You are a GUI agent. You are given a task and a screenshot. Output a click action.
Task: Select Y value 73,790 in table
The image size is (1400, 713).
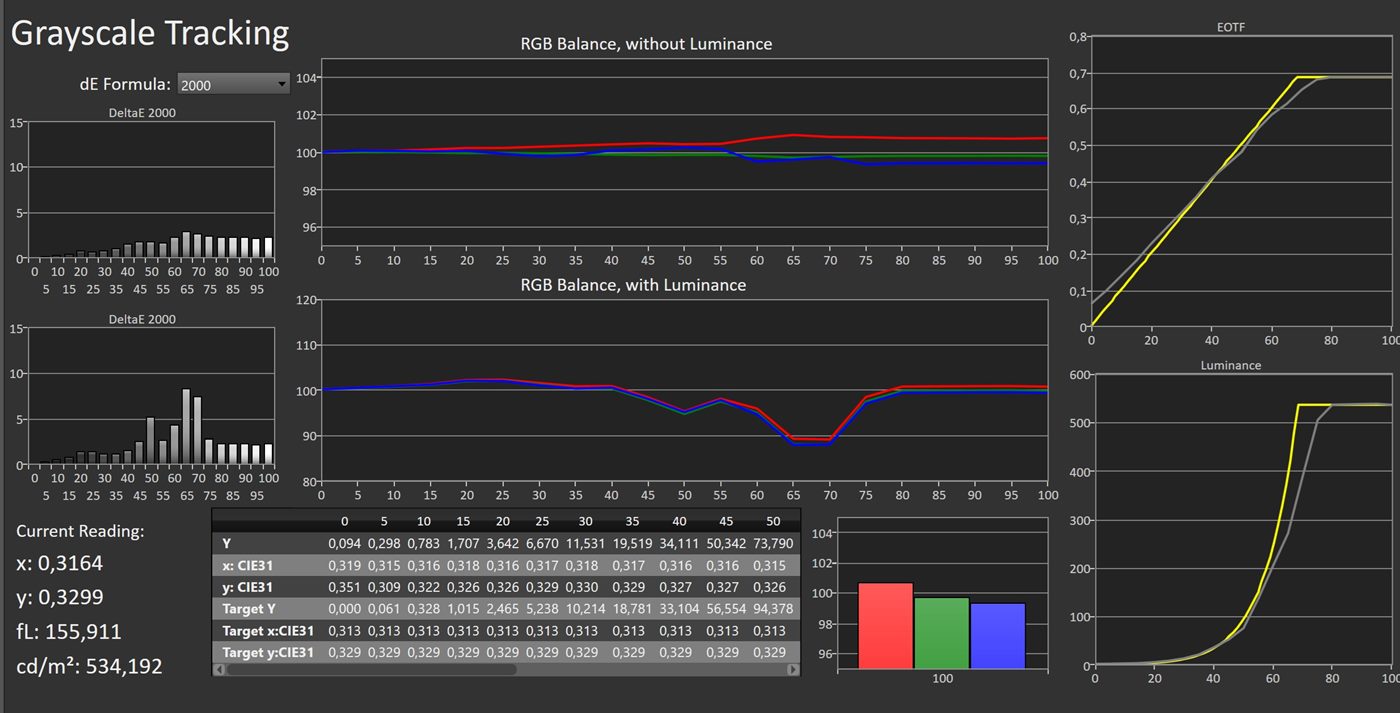pyautogui.click(x=769, y=543)
